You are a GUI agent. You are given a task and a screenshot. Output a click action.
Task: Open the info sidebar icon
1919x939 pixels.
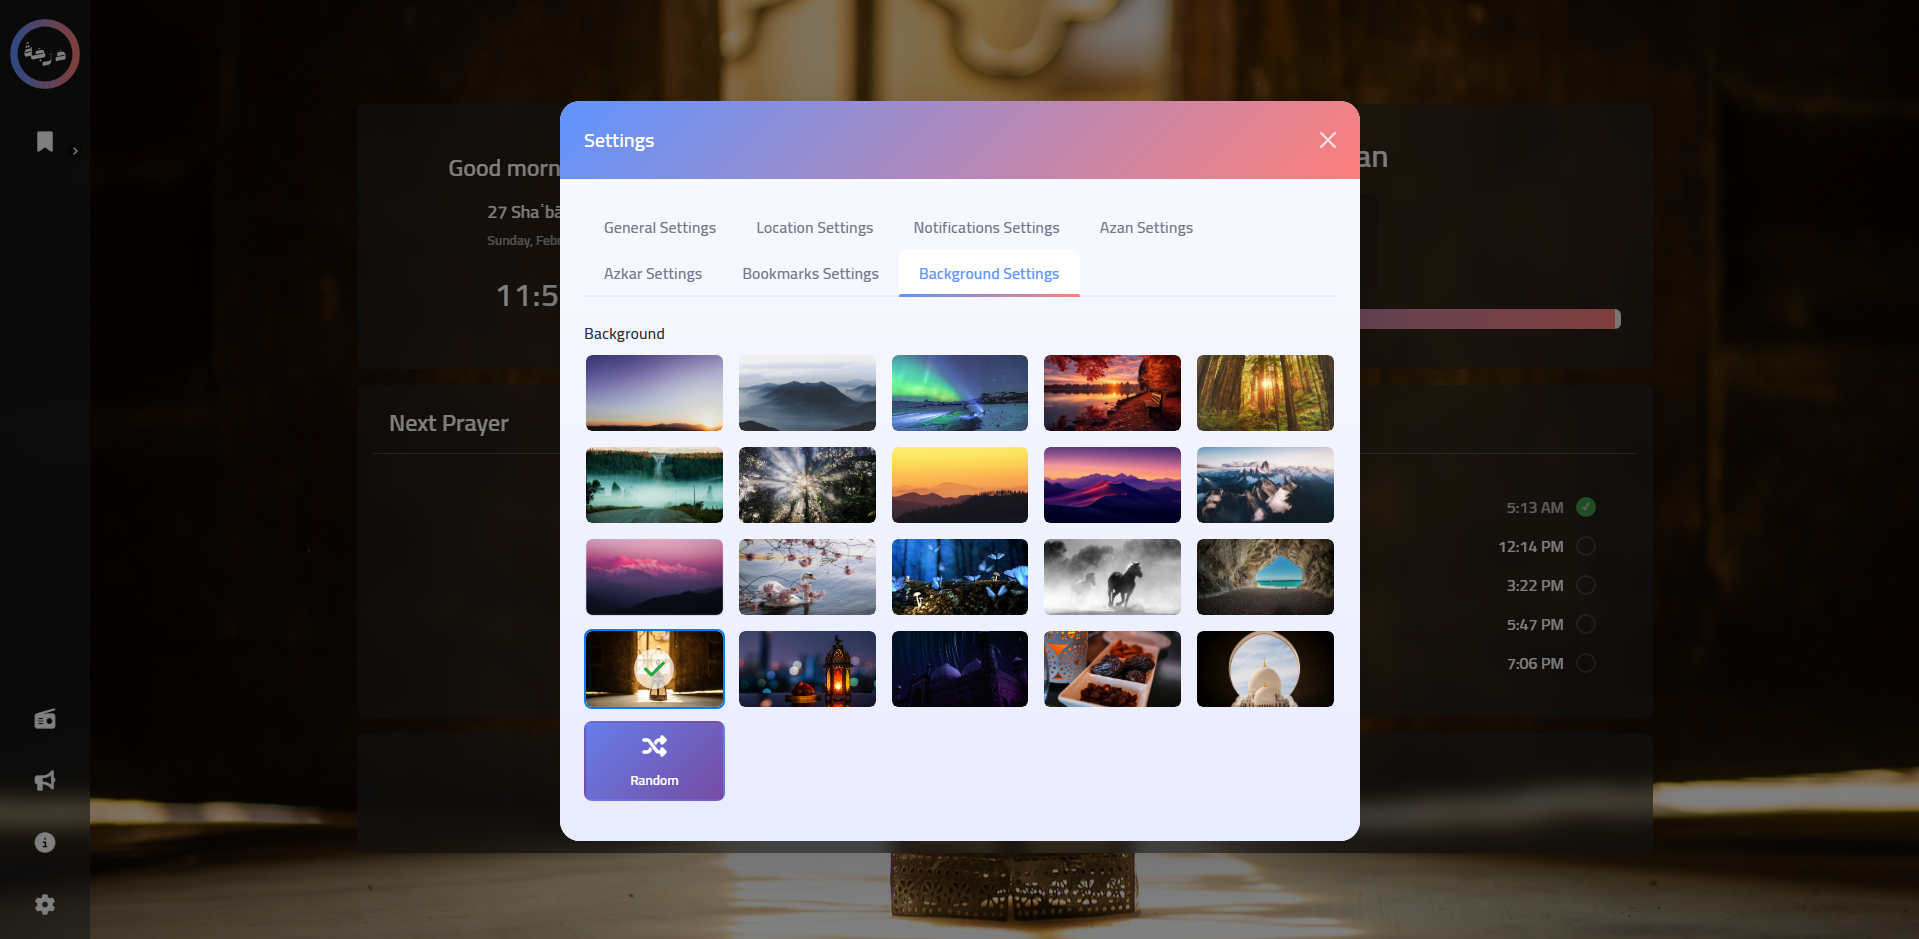point(44,842)
